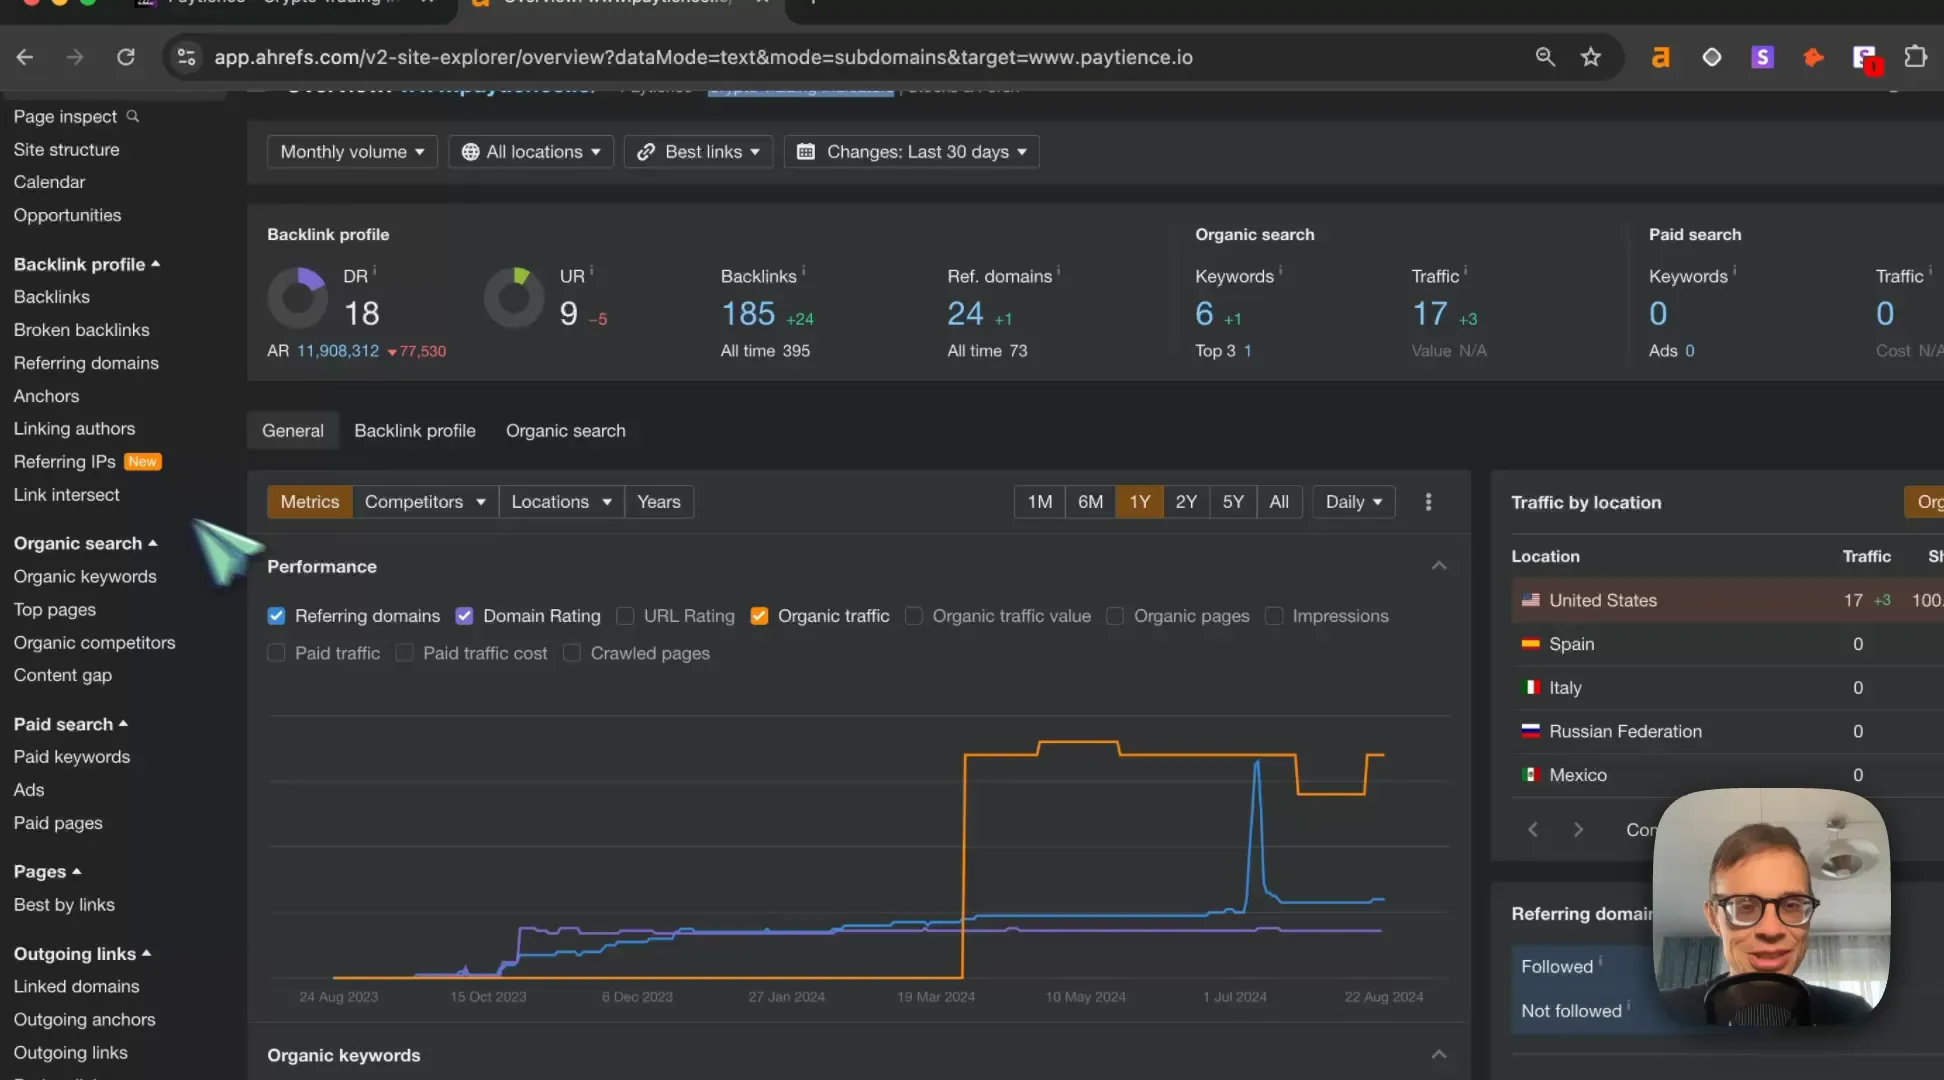Open chart options three-dot menu
1944x1080 pixels.
1428,502
